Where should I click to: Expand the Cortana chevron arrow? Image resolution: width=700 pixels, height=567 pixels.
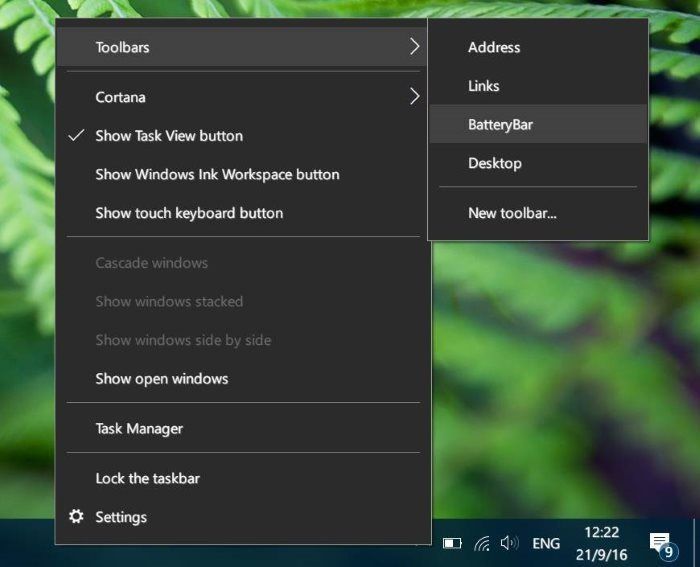point(414,96)
